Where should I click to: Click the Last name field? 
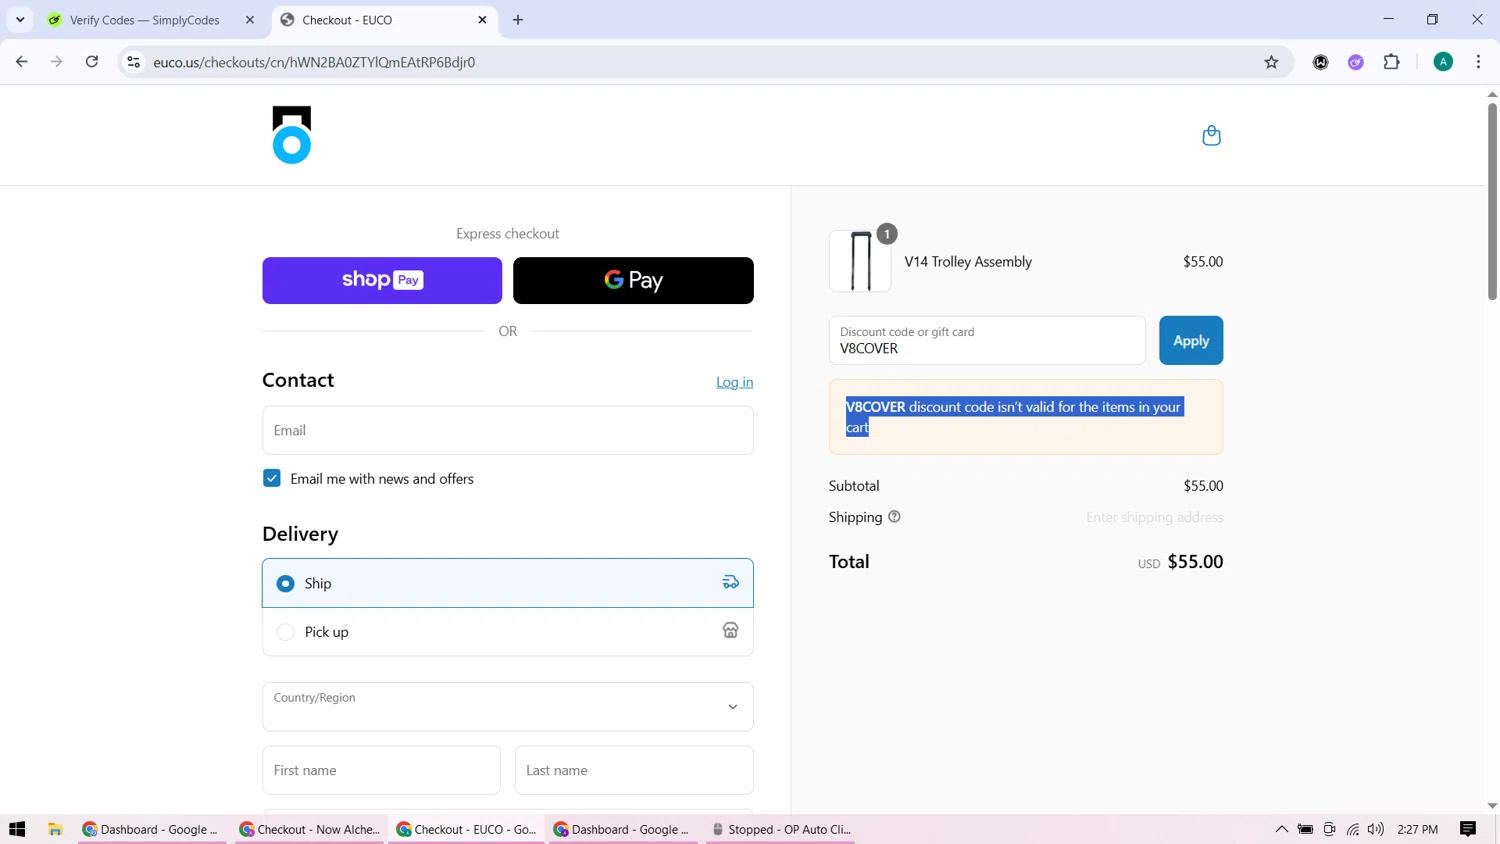(x=634, y=770)
